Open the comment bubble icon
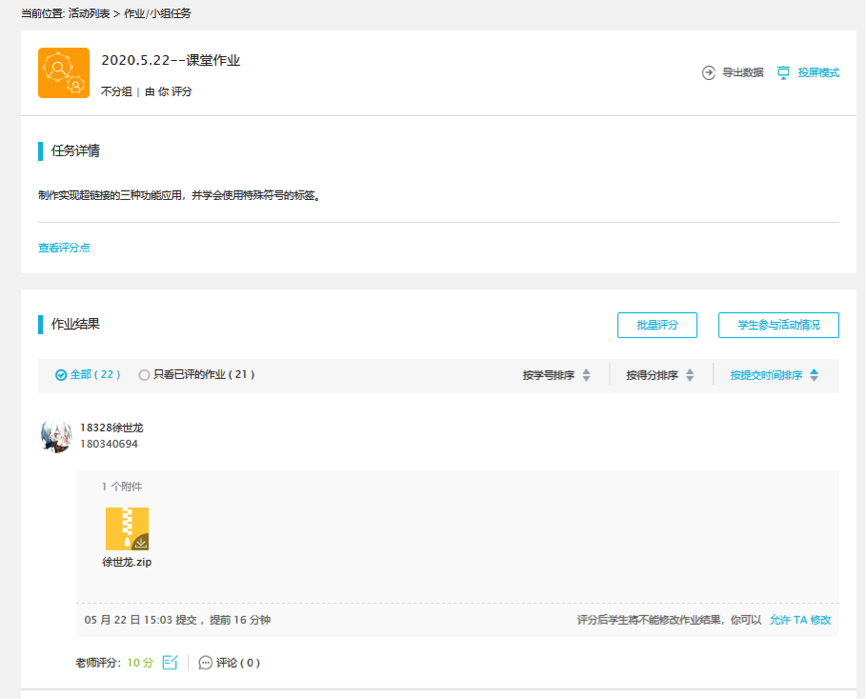 tap(205, 663)
